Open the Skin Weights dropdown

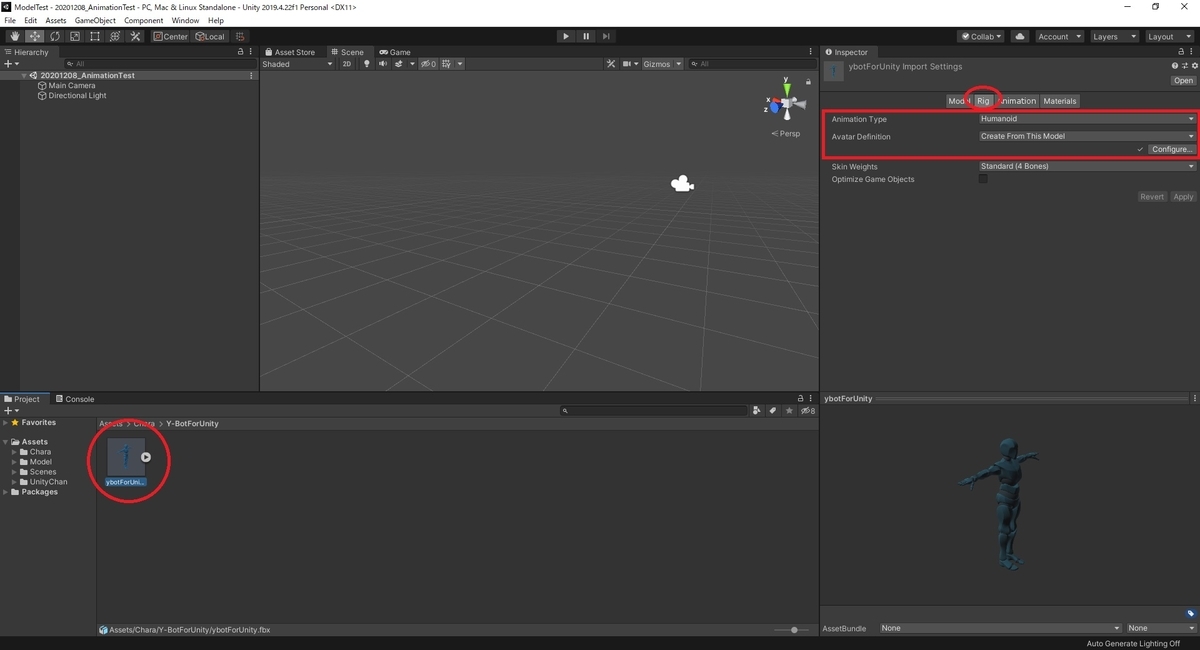tap(1087, 166)
